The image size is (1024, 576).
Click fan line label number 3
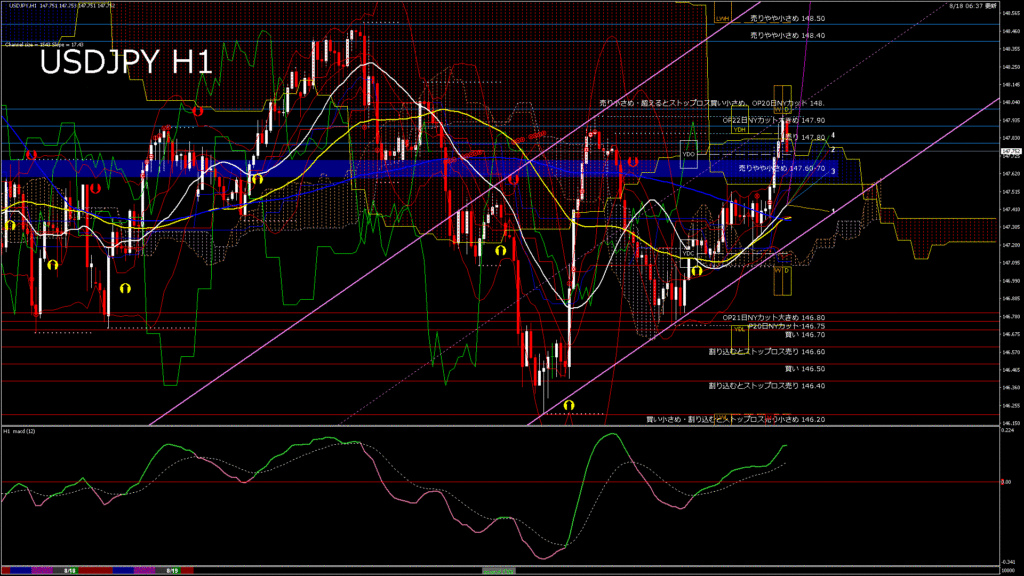click(x=833, y=172)
